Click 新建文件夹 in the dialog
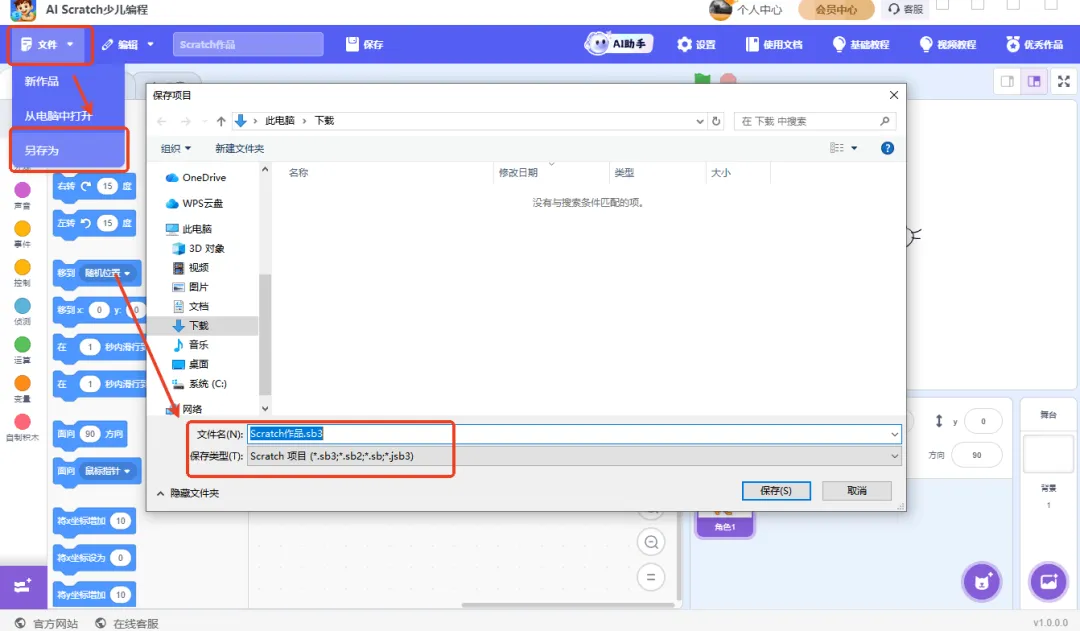Viewport: 1080px width, 631px height. 239,148
